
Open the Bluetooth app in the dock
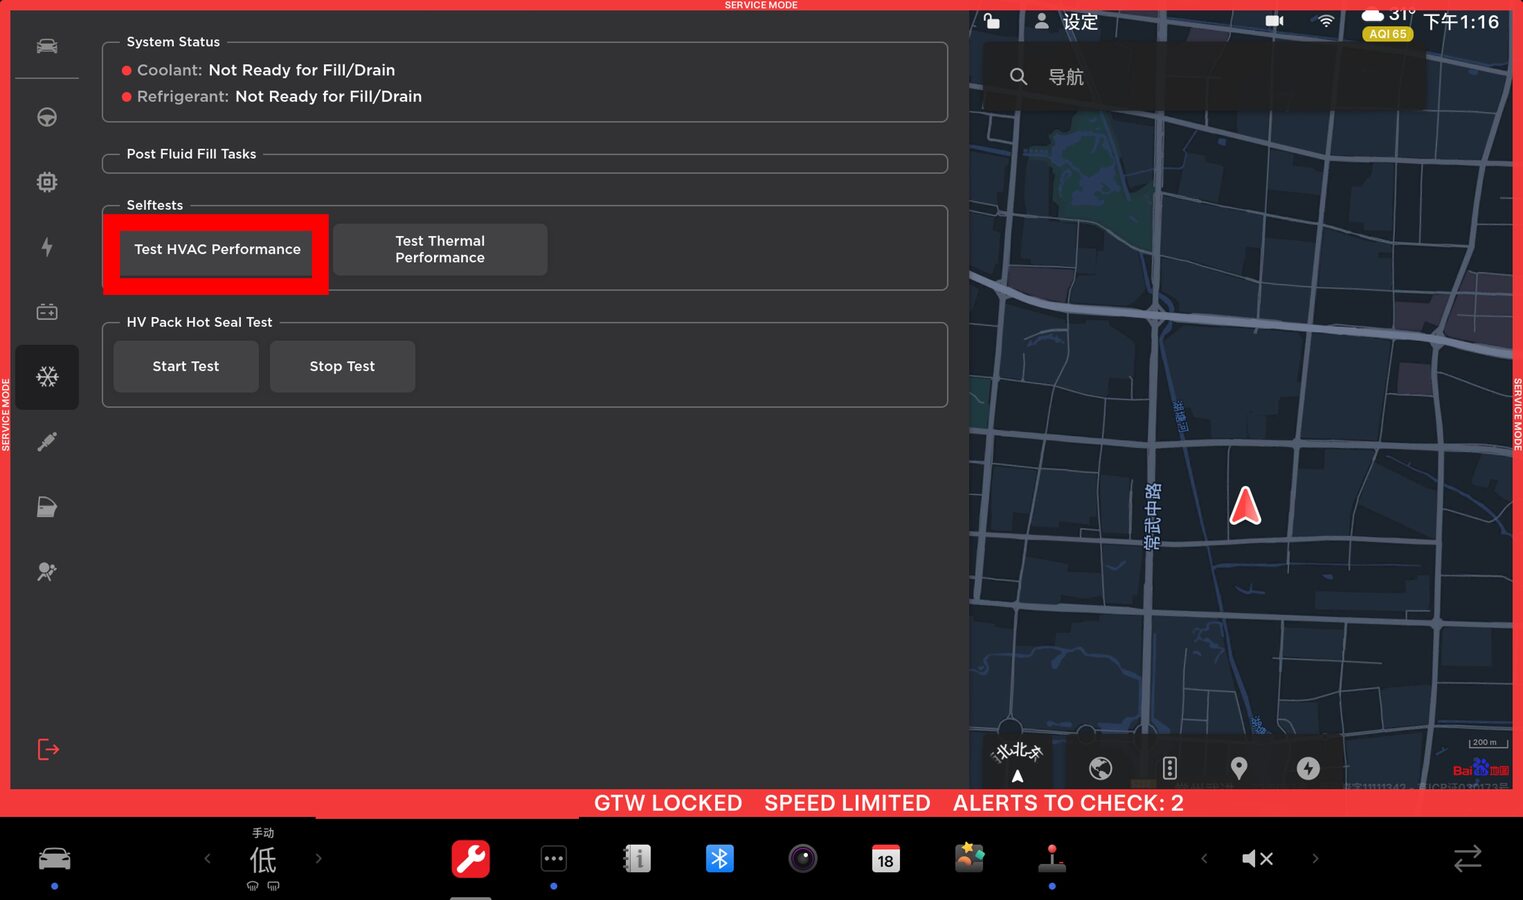[x=719, y=859]
